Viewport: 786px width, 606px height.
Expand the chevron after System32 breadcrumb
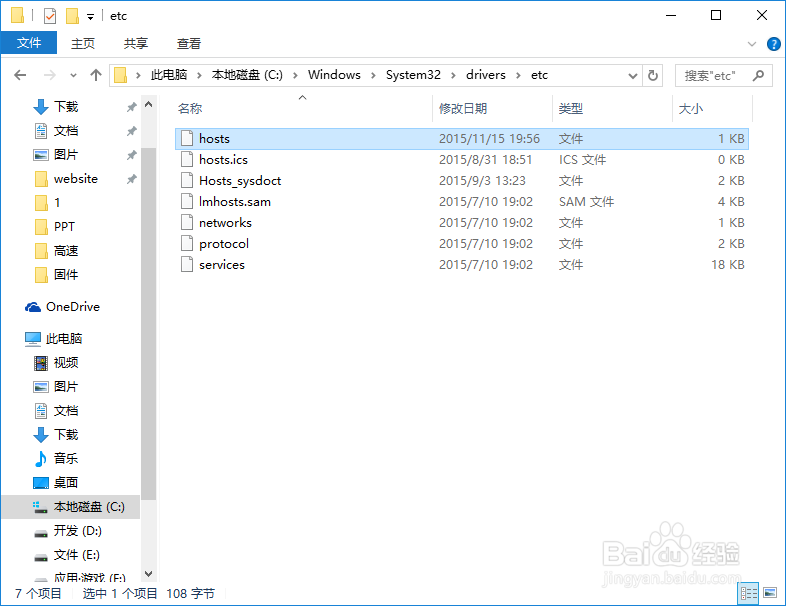pos(453,76)
